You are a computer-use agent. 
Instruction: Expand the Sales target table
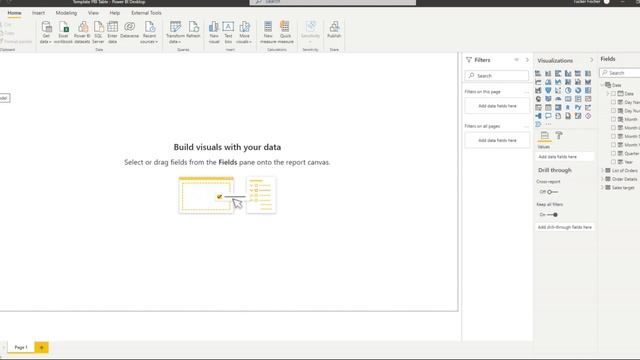[602, 188]
